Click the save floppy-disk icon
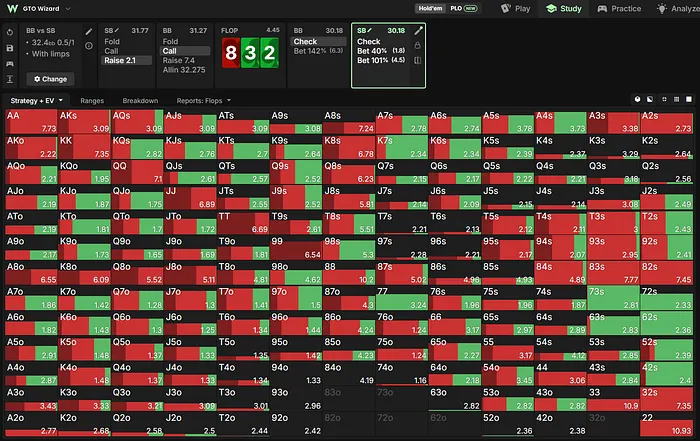 tap(10, 48)
